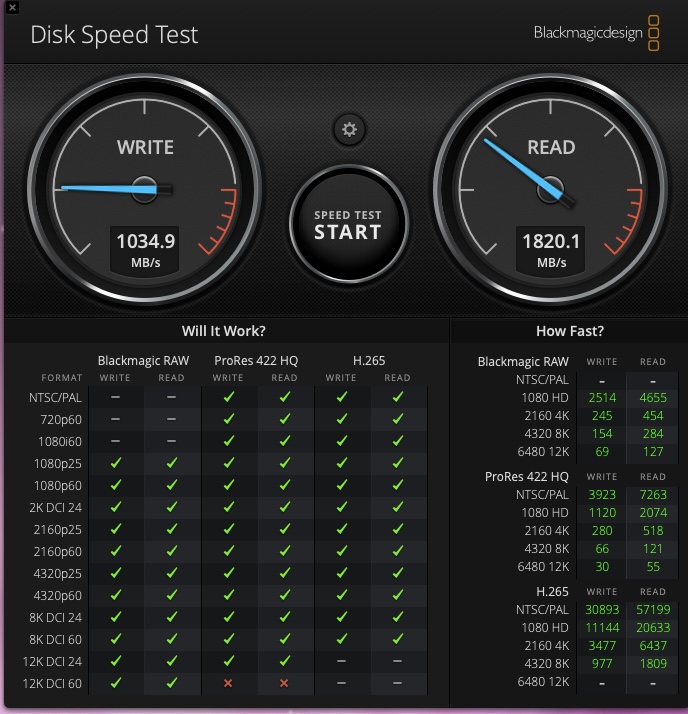This screenshot has width=688, height=714.
Task: Click the 'ProRes 422 HQ' header in Will It Work table
Action: 256,361
